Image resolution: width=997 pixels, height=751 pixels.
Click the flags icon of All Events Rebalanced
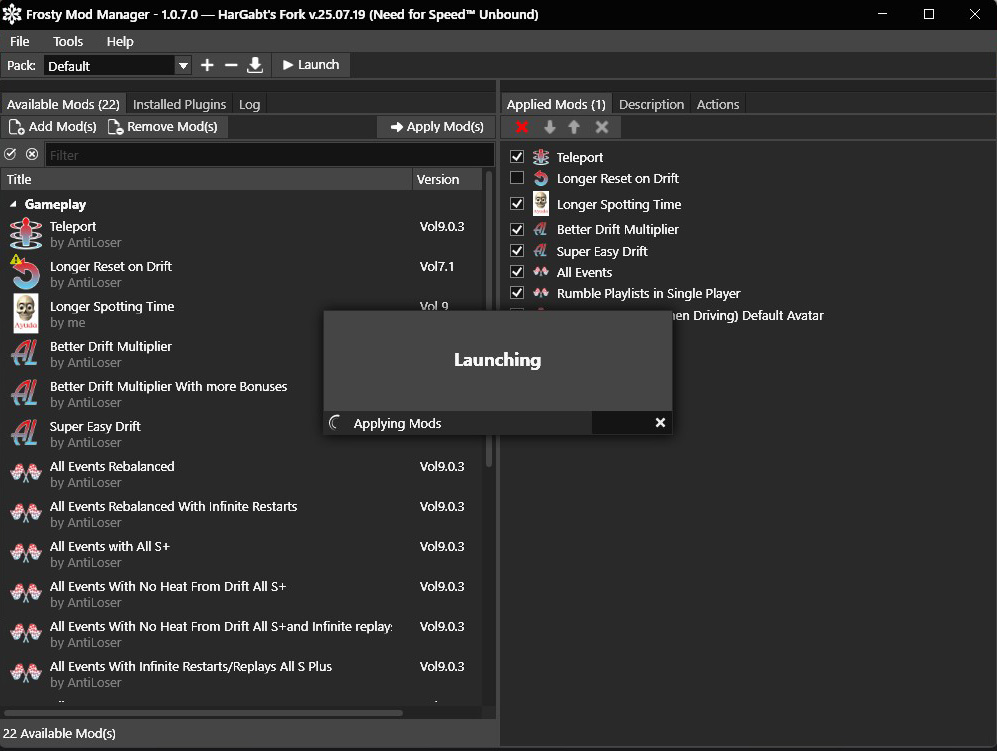26,474
